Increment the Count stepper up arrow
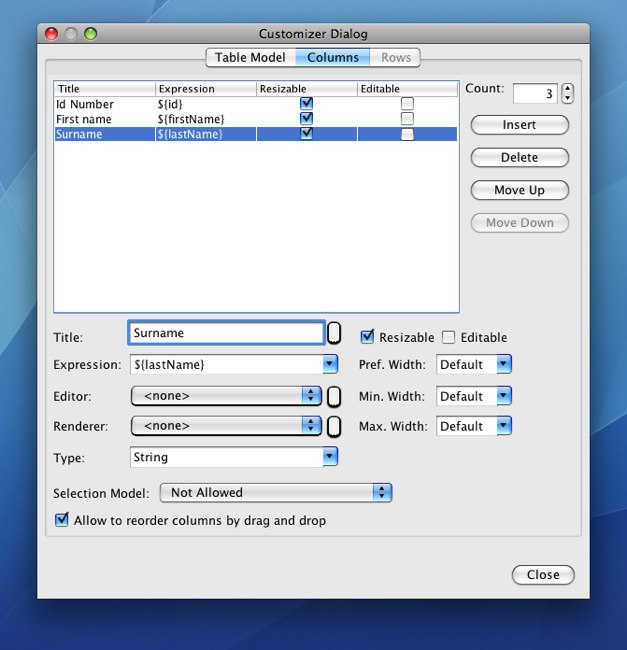Image resolution: width=627 pixels, height=650 pixels. coord(567,88)
